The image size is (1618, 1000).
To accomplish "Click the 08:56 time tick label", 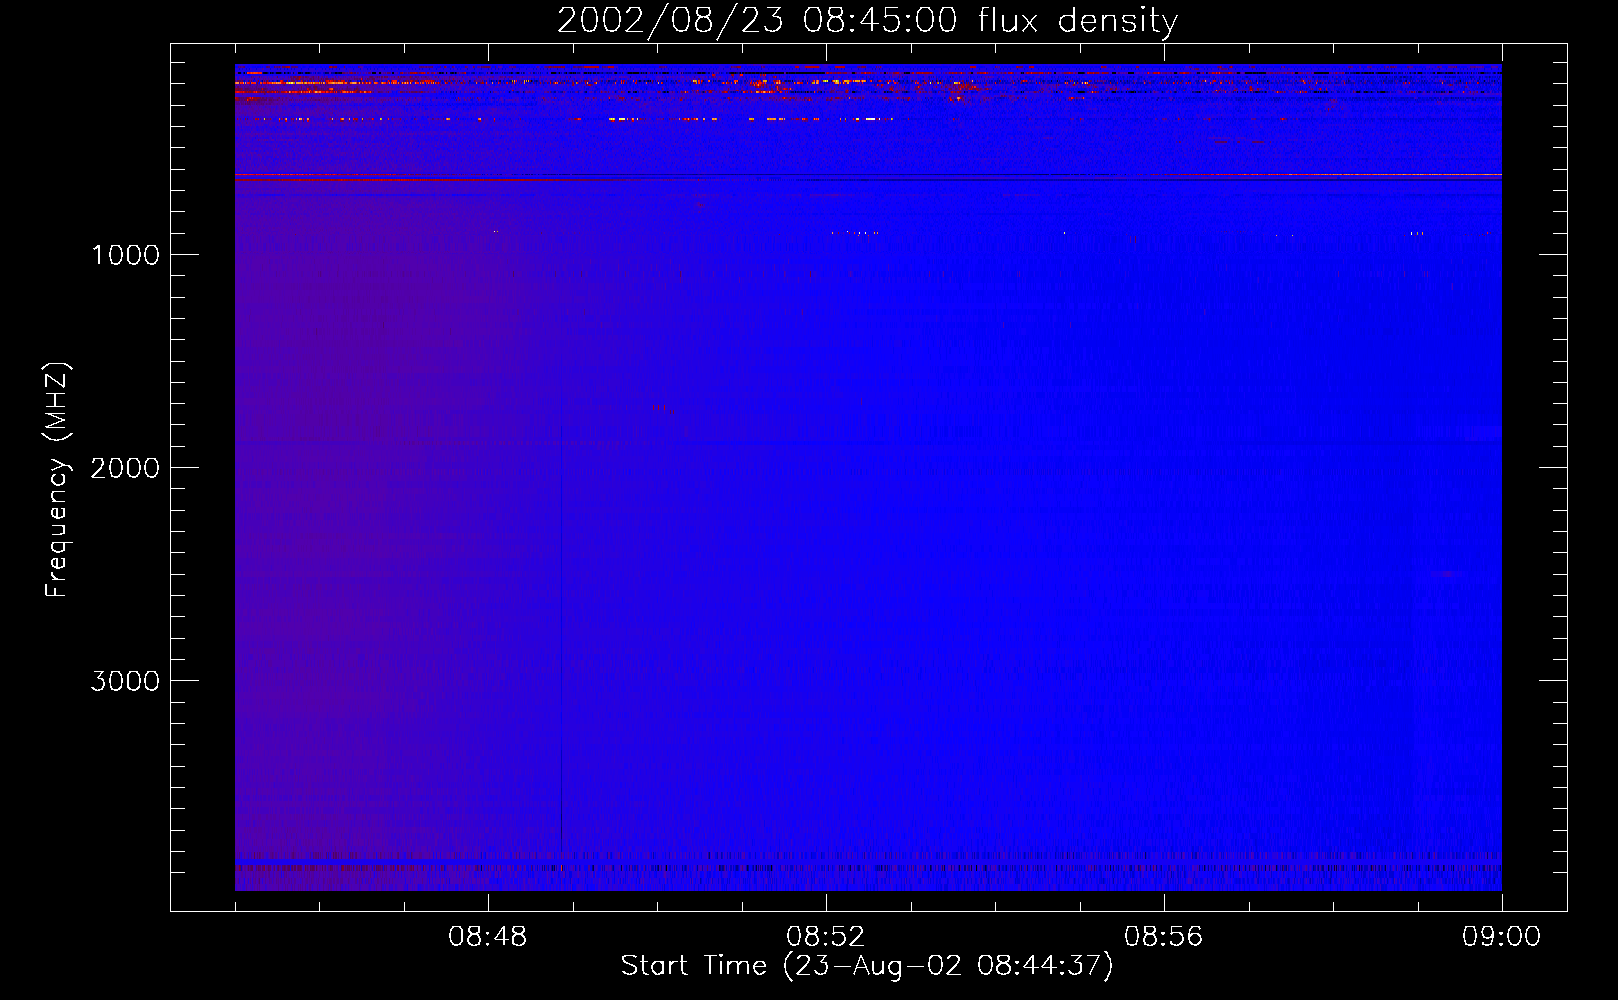I will (x=1164, y=937).
